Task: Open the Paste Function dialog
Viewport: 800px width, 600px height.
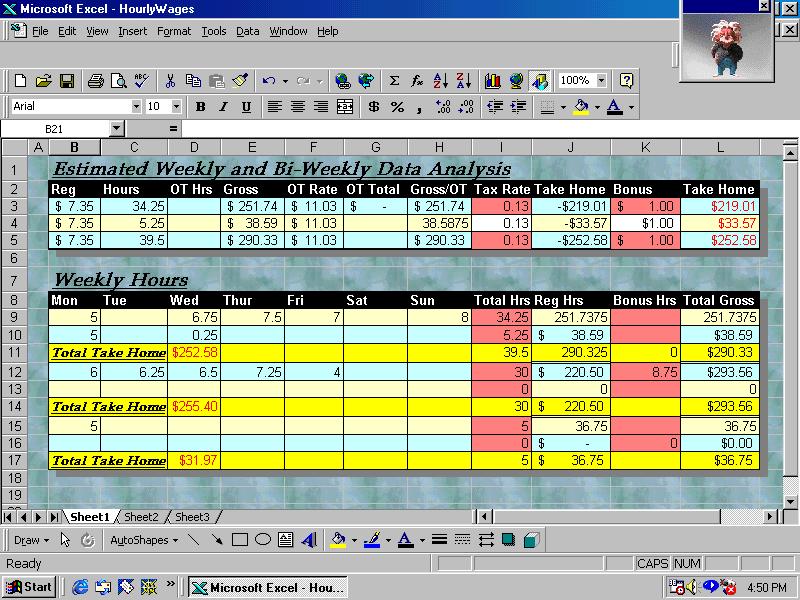Action: (416, 81)
